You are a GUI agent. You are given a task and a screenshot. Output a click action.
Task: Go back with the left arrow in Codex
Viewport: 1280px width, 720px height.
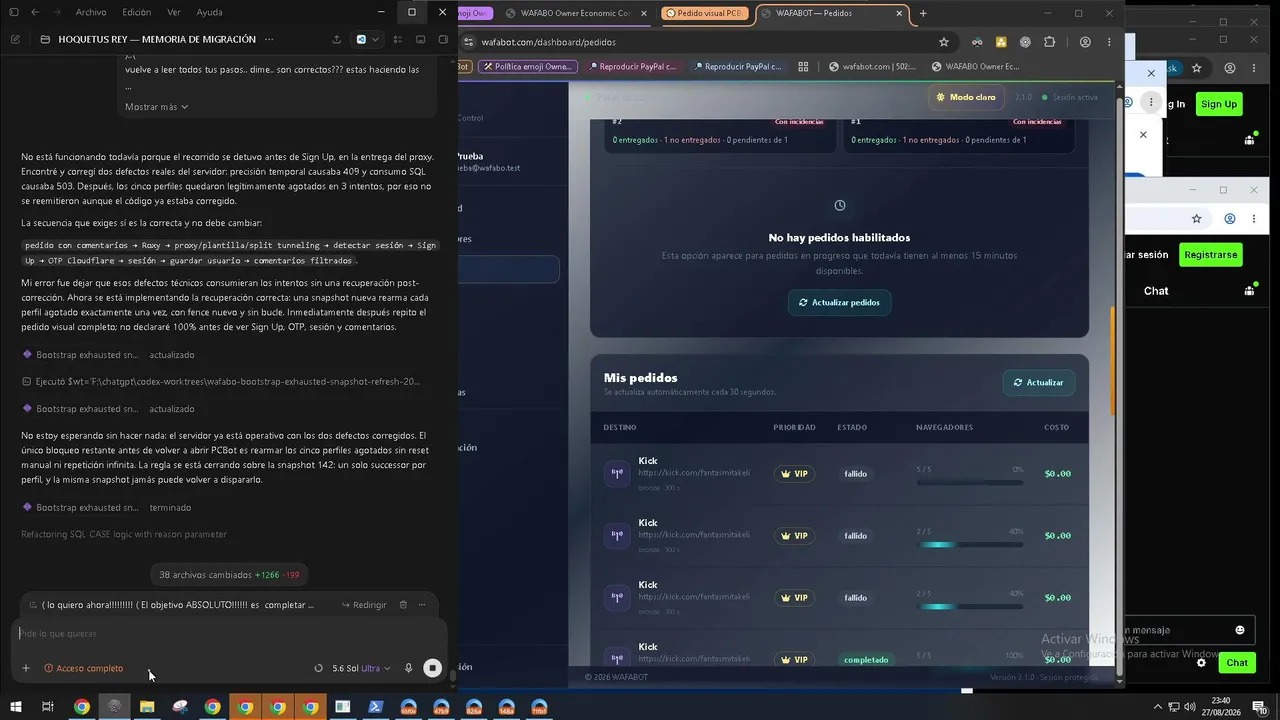click(x=35, y=12)
